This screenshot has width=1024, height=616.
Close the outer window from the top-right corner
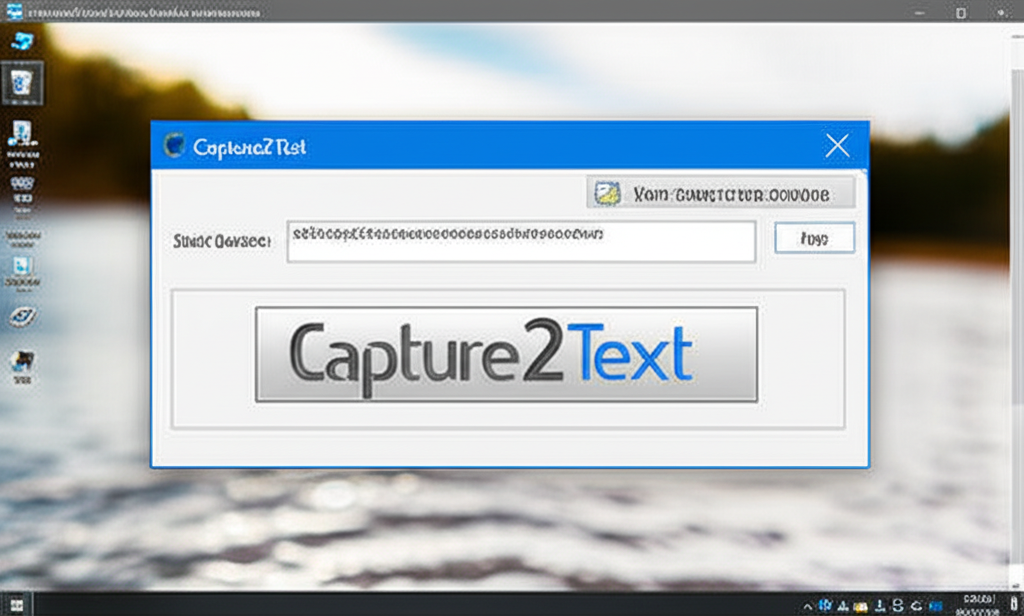pos(1003,12)
